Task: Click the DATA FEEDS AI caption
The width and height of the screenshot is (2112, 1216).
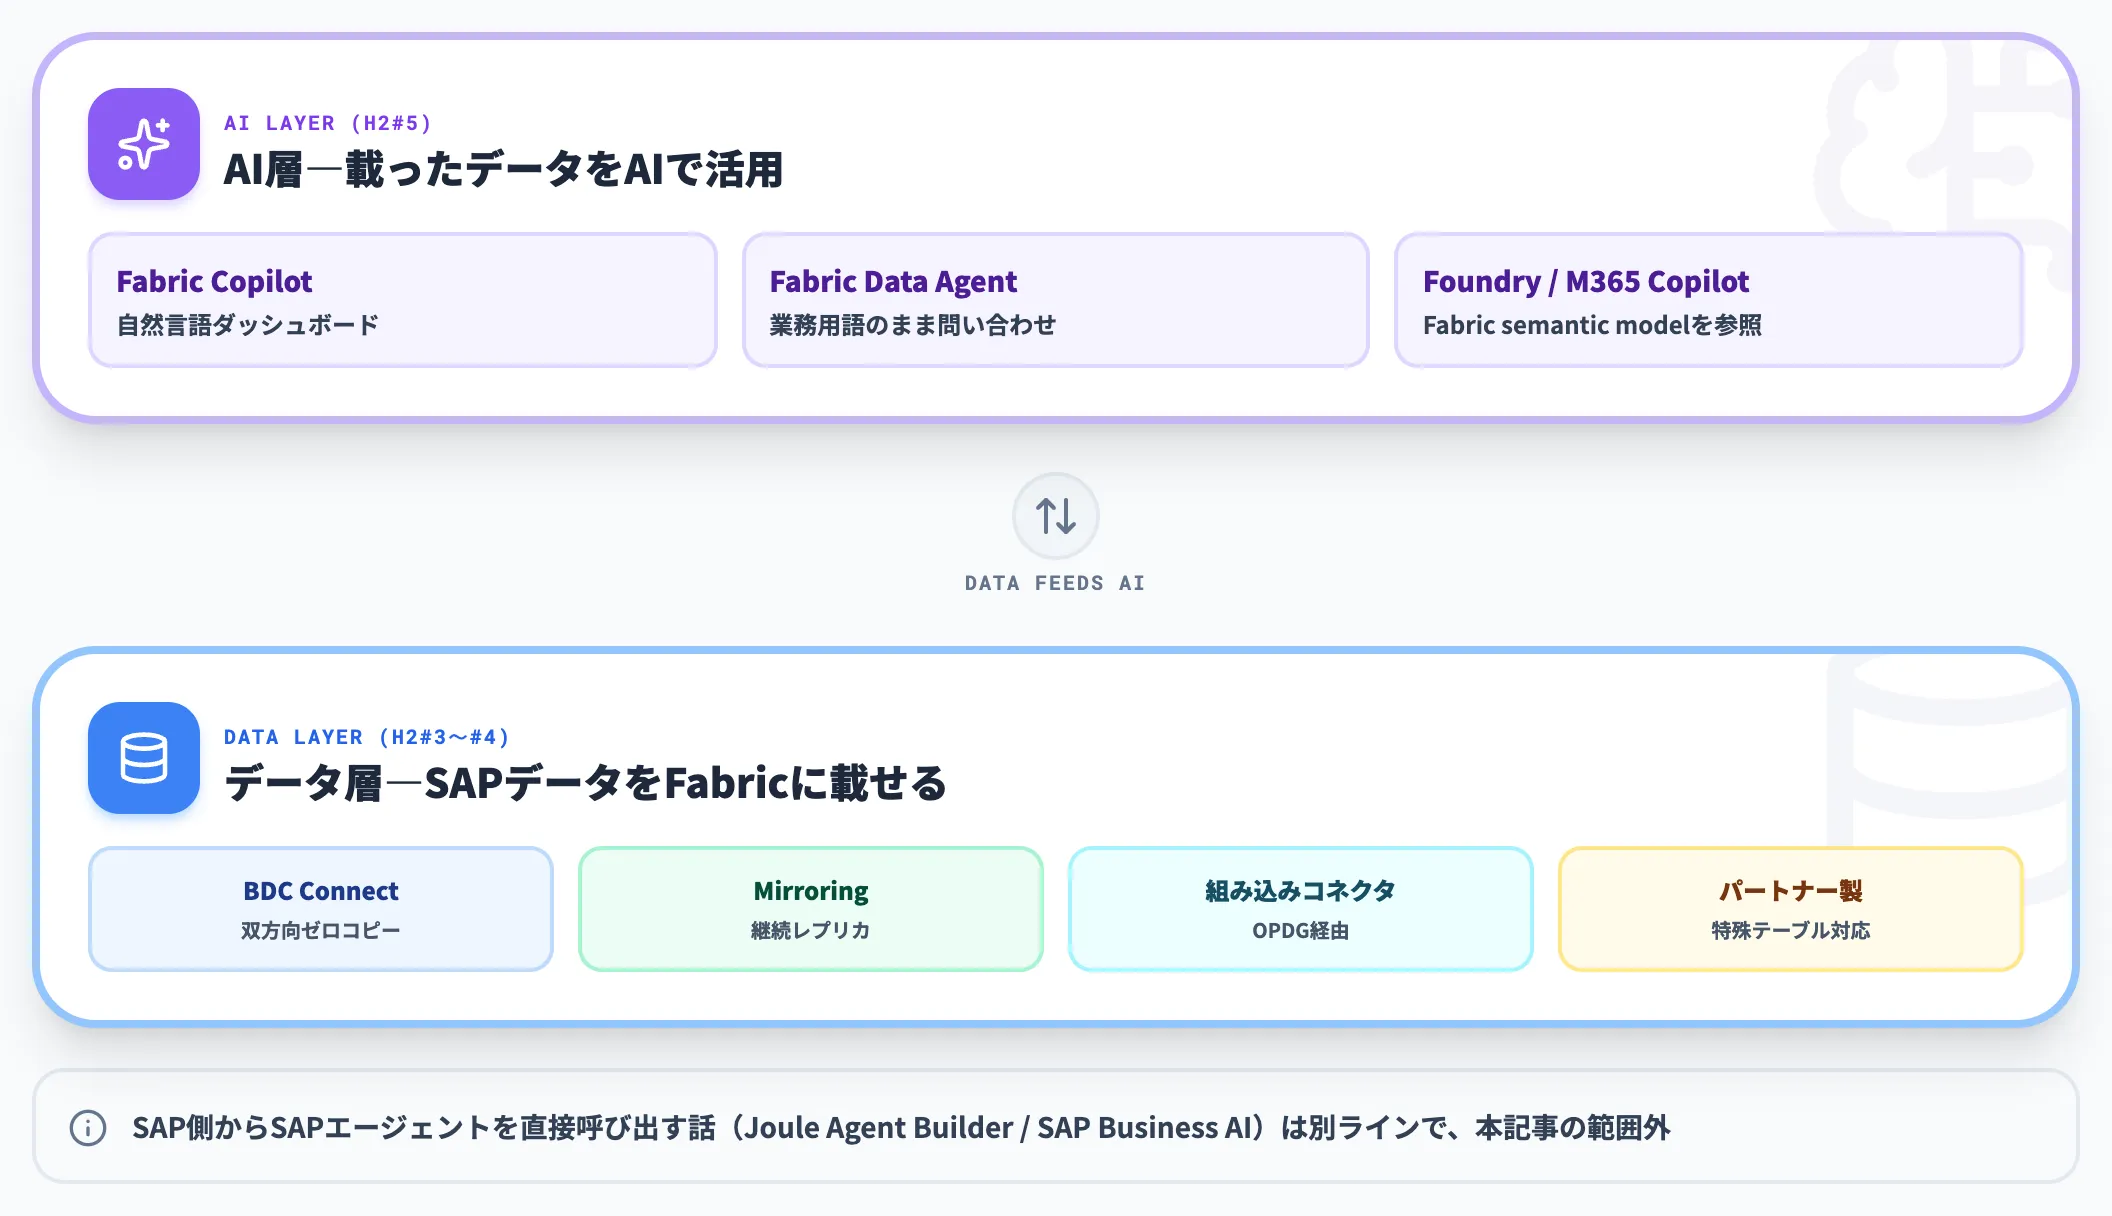Action: click(x=1055, y=583)
